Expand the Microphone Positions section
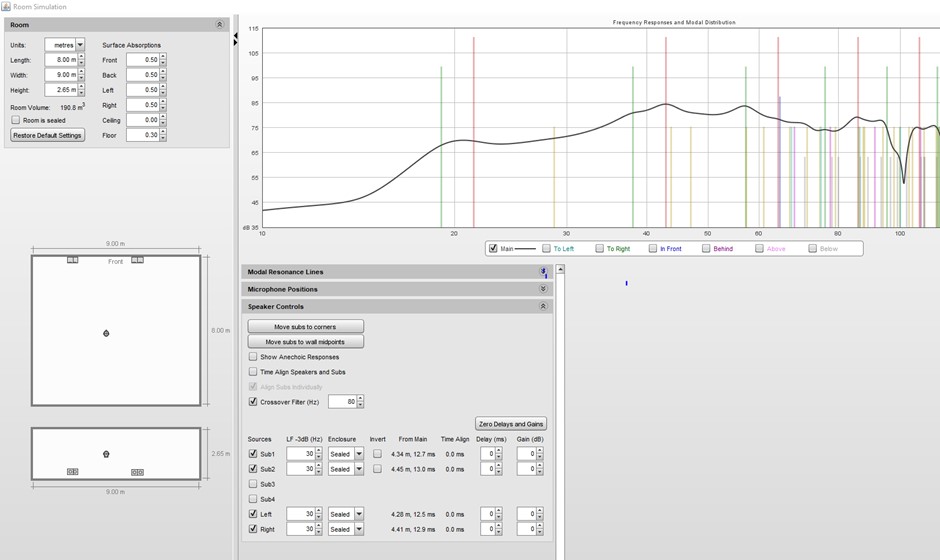940x560 pixels. 543,289
